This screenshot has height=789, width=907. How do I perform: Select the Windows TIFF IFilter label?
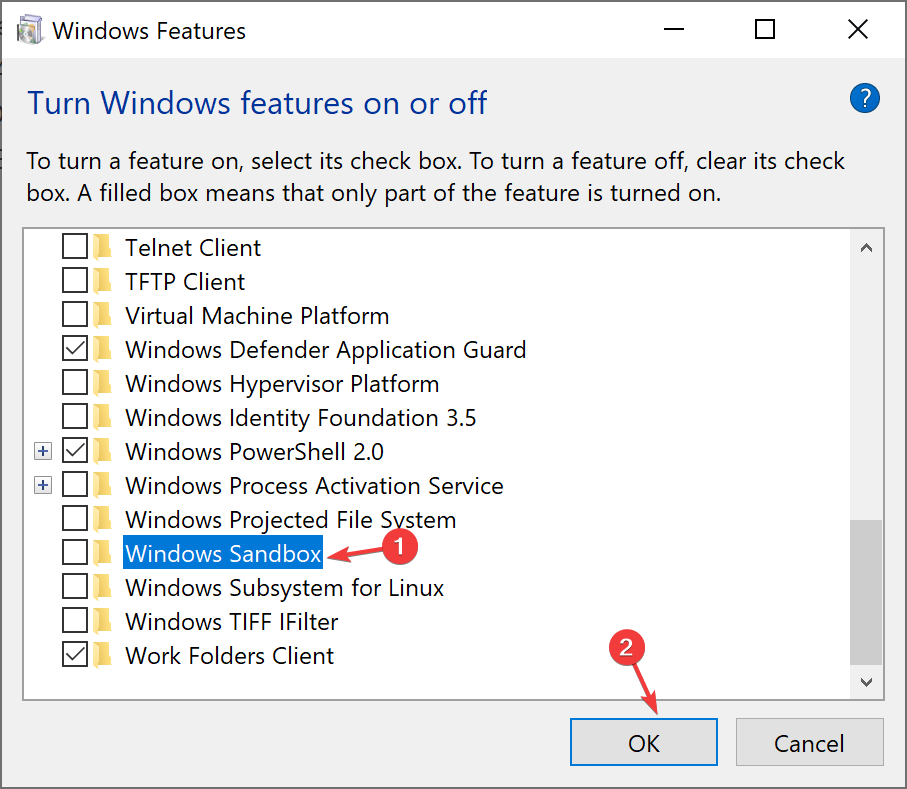tap(232, 622)
